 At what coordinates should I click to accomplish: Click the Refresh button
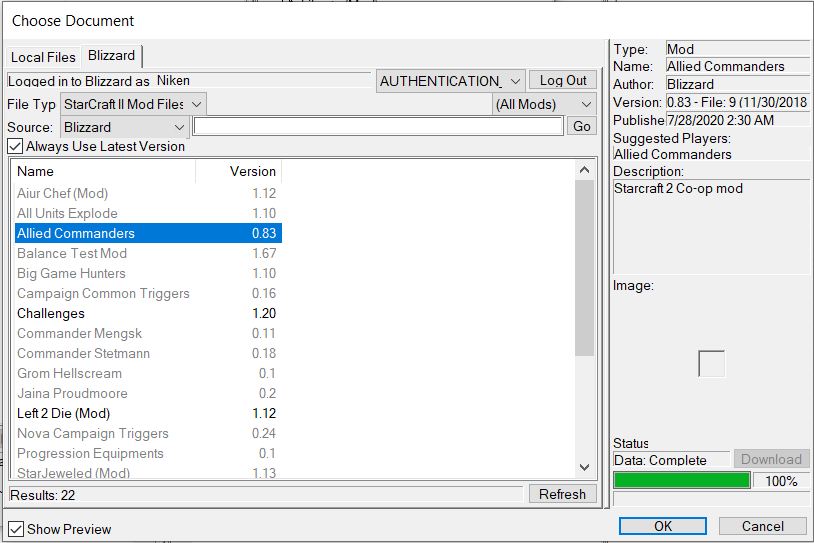(x=563, y=494)
